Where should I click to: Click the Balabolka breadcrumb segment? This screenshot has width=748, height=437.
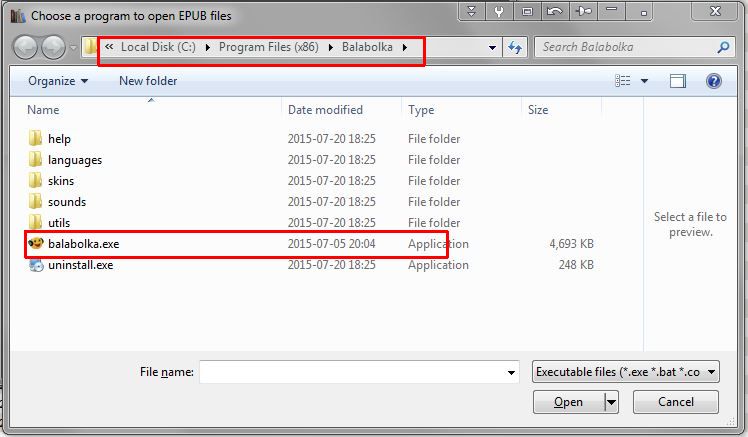(x=367, y=47)
